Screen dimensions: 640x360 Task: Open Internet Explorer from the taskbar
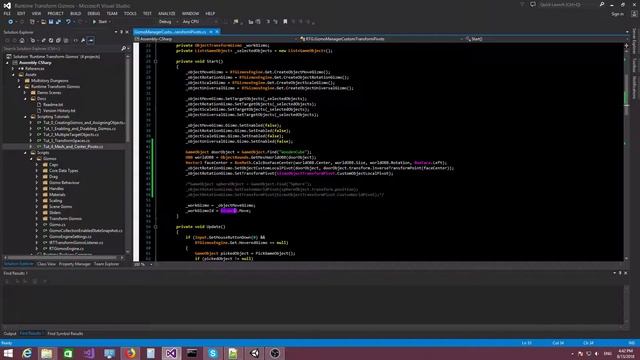click(x=27, y=353)
